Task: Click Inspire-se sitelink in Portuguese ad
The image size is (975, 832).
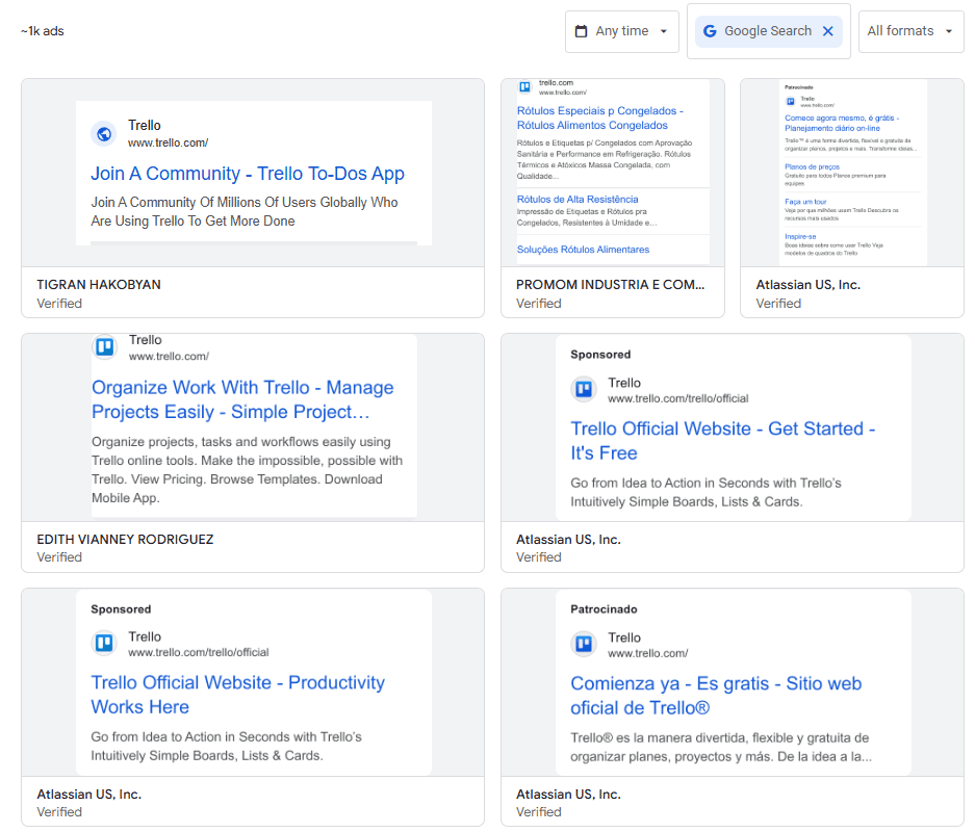Action: (x=800, y=236)
